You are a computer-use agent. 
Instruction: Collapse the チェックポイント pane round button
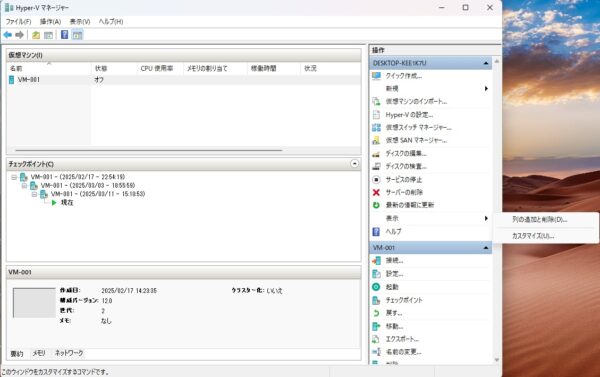pos(355,164)
